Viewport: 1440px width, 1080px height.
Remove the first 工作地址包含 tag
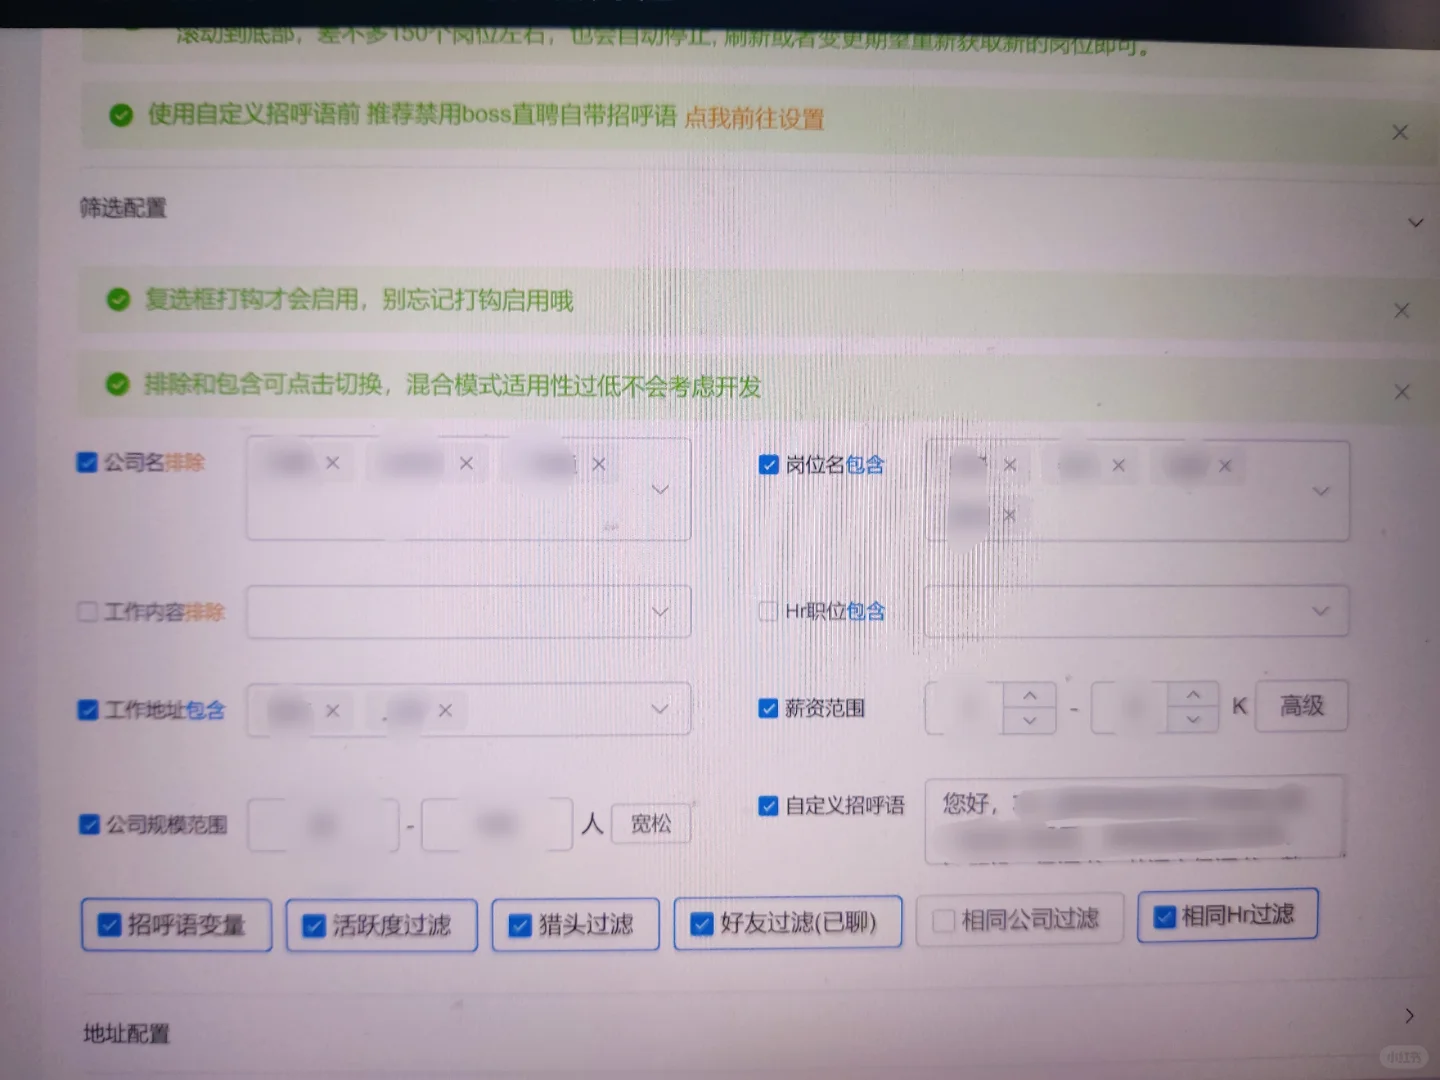coord(333,710)
